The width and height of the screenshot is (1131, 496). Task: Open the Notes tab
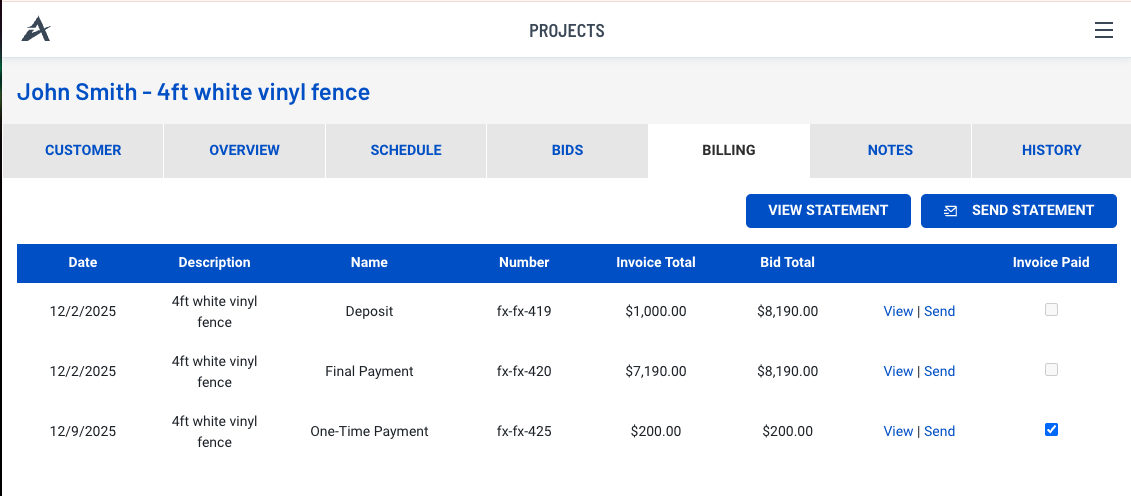(890, 151)
